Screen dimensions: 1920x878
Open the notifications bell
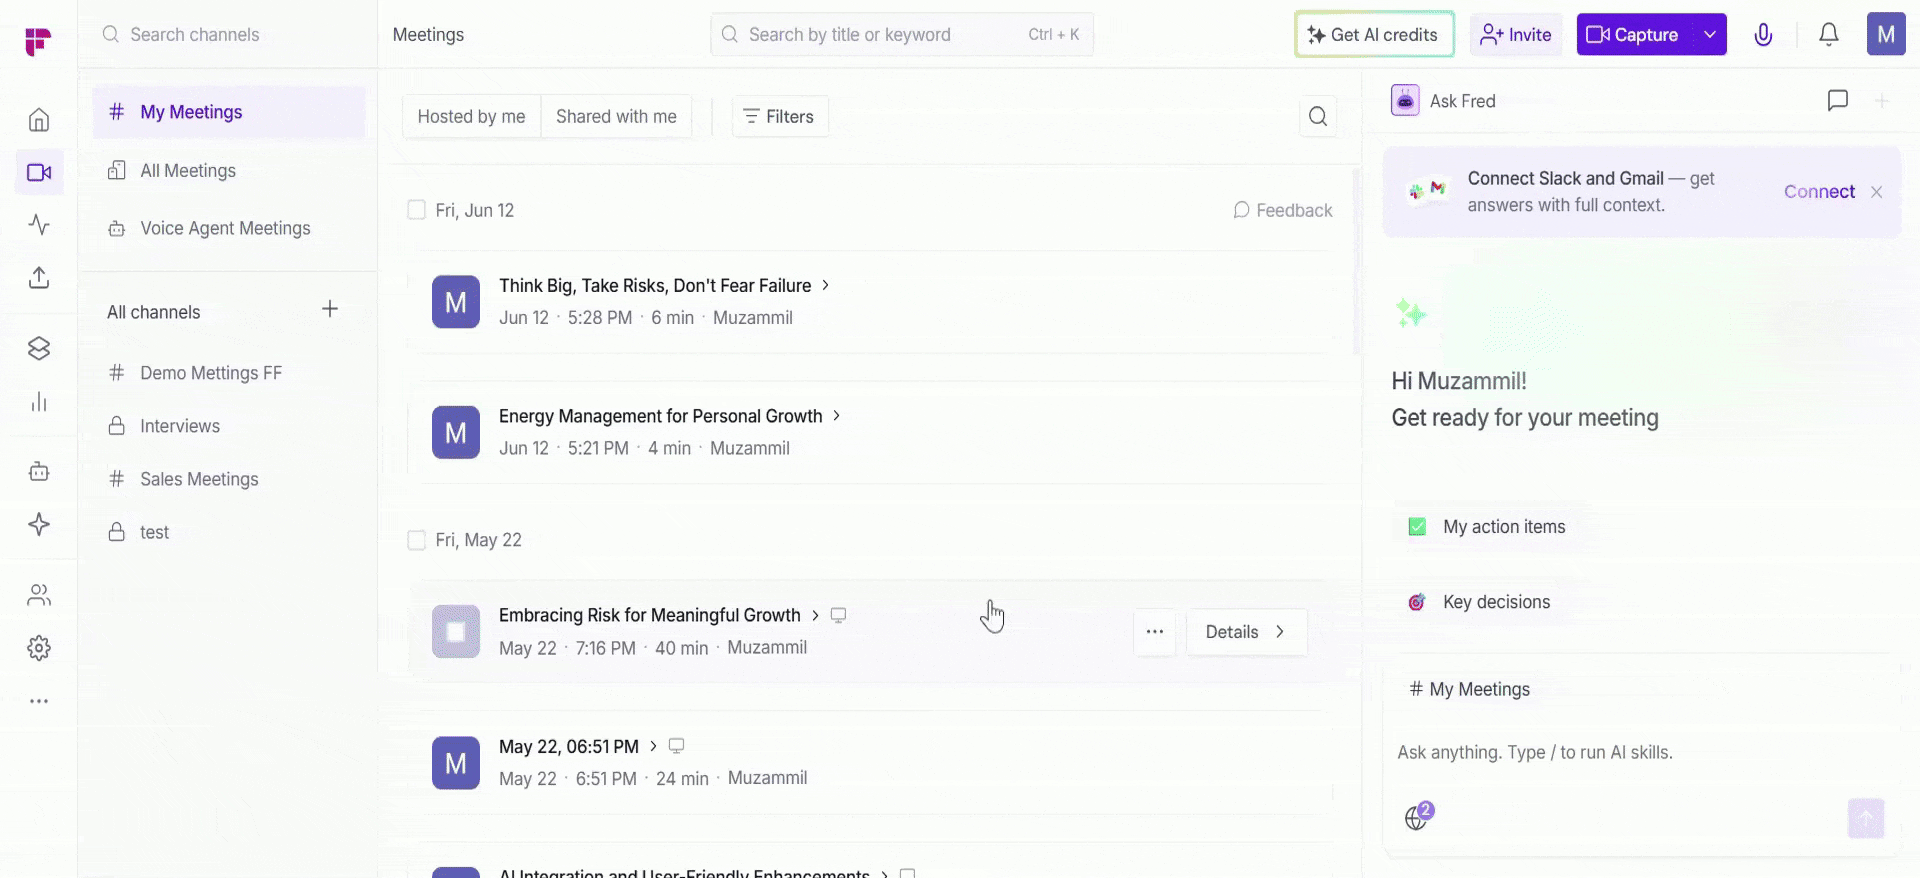1829,35
